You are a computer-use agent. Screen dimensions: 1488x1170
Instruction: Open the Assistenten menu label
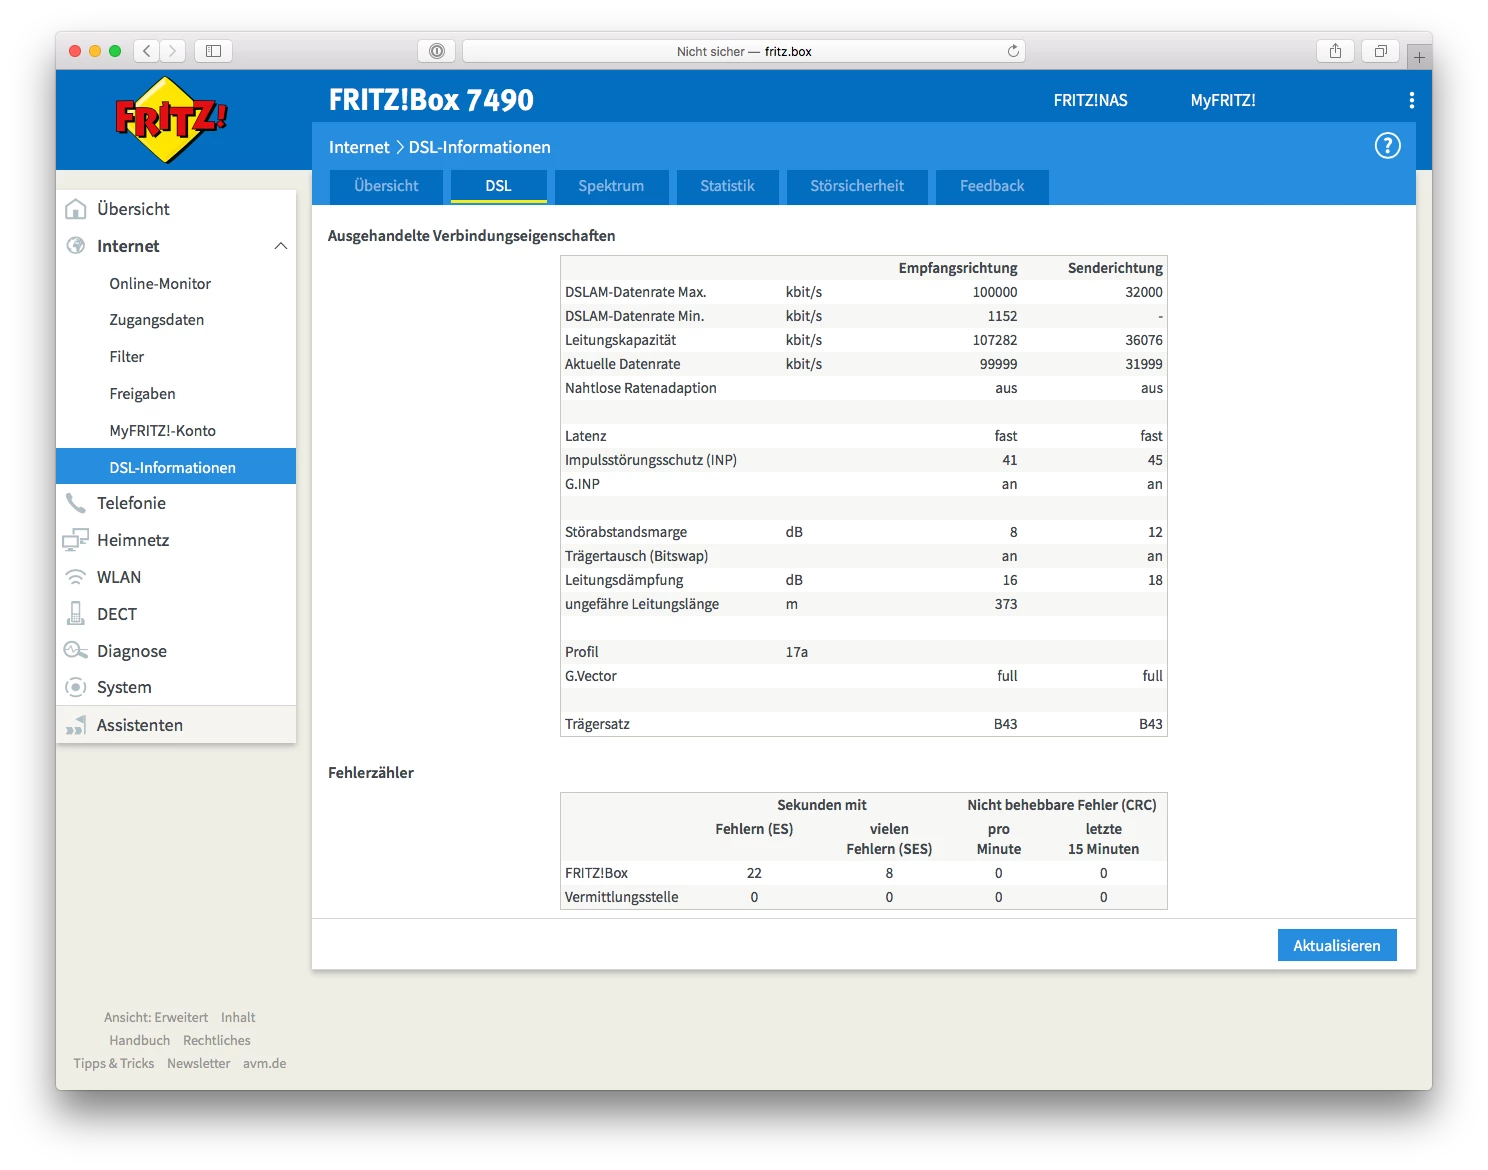pyautogui.click(x=140, y=725)
